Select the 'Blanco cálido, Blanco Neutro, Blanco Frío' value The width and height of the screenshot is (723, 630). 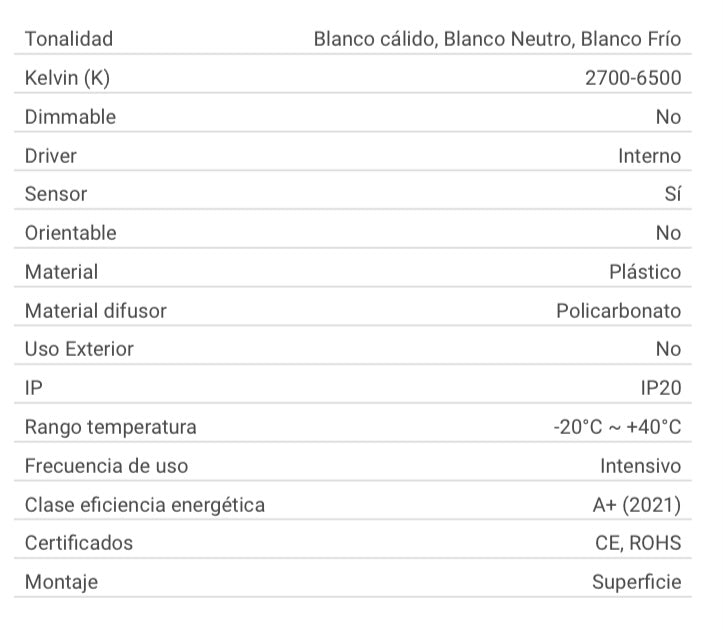coord(497,40)
